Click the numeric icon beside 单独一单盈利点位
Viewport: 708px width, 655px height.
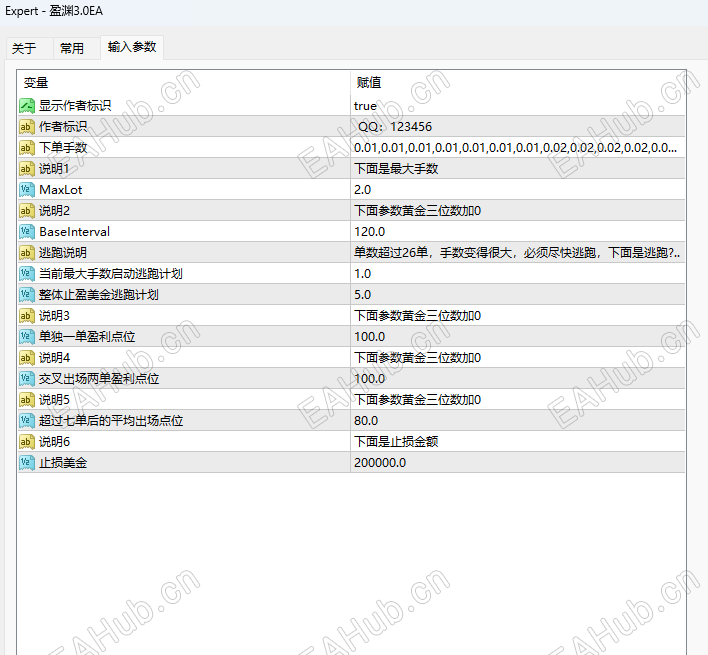point(27,337)
